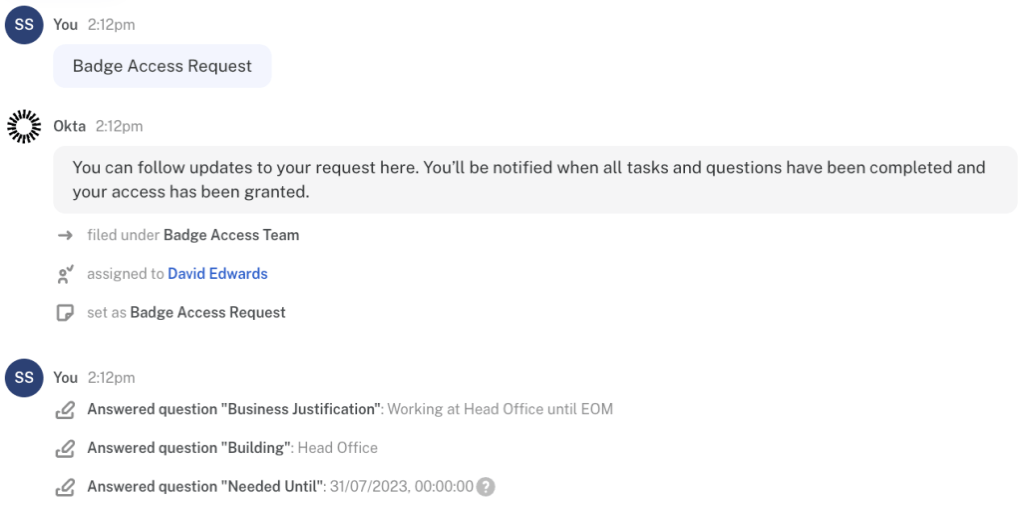Click the pencil icon for Business Justification answer
Viewport: 1021px width, 515px height.
[x=65, y=410]
